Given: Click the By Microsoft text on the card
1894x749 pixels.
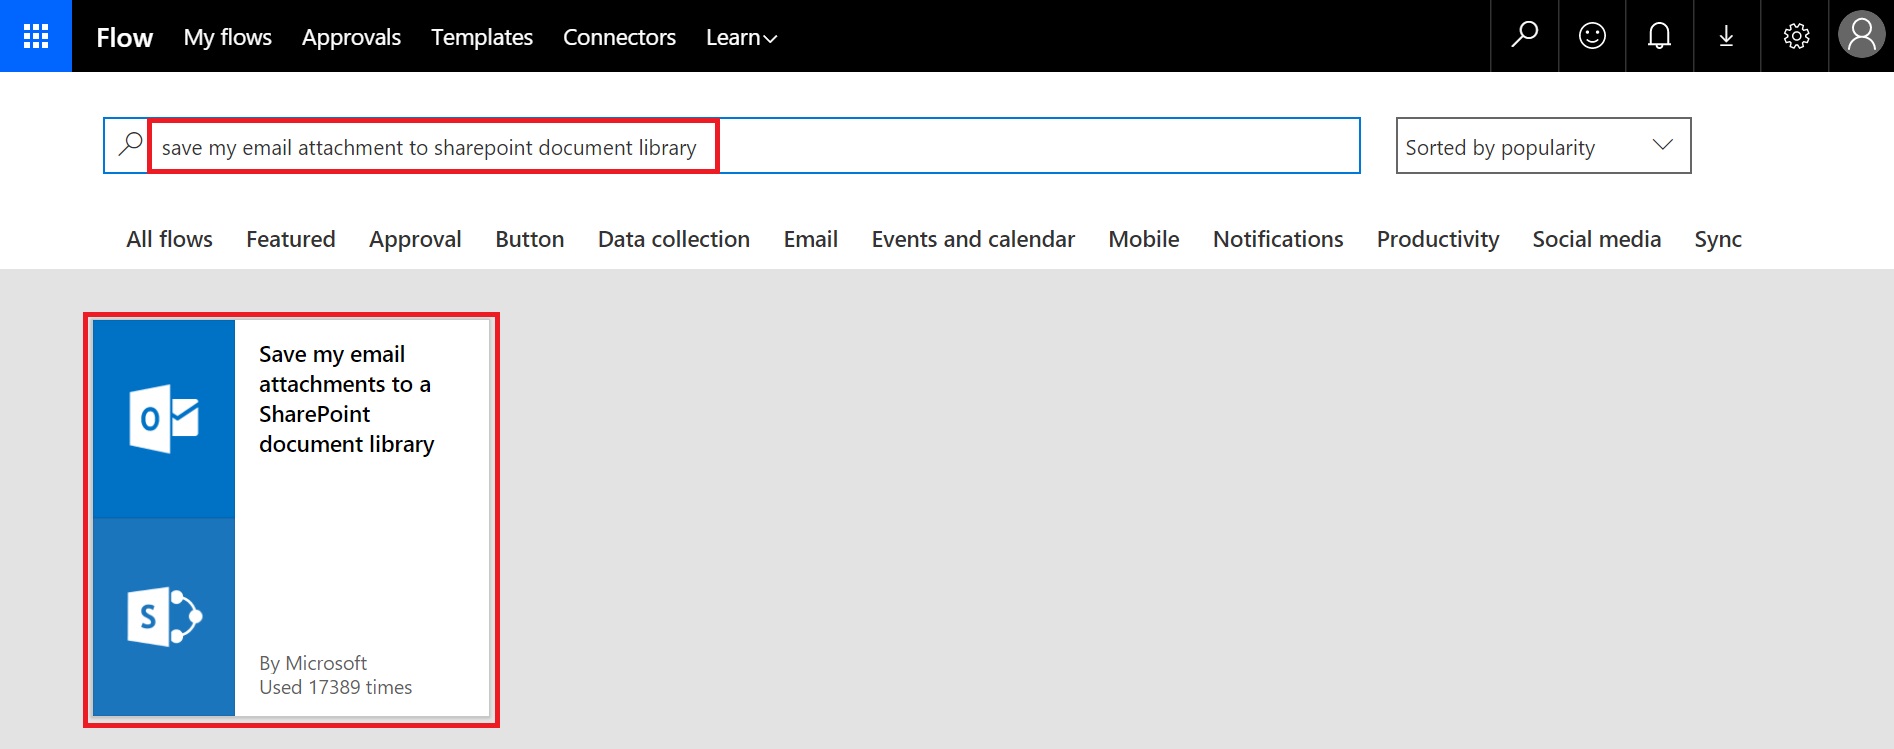Looking at the screenshot, I should click(313, 663).
